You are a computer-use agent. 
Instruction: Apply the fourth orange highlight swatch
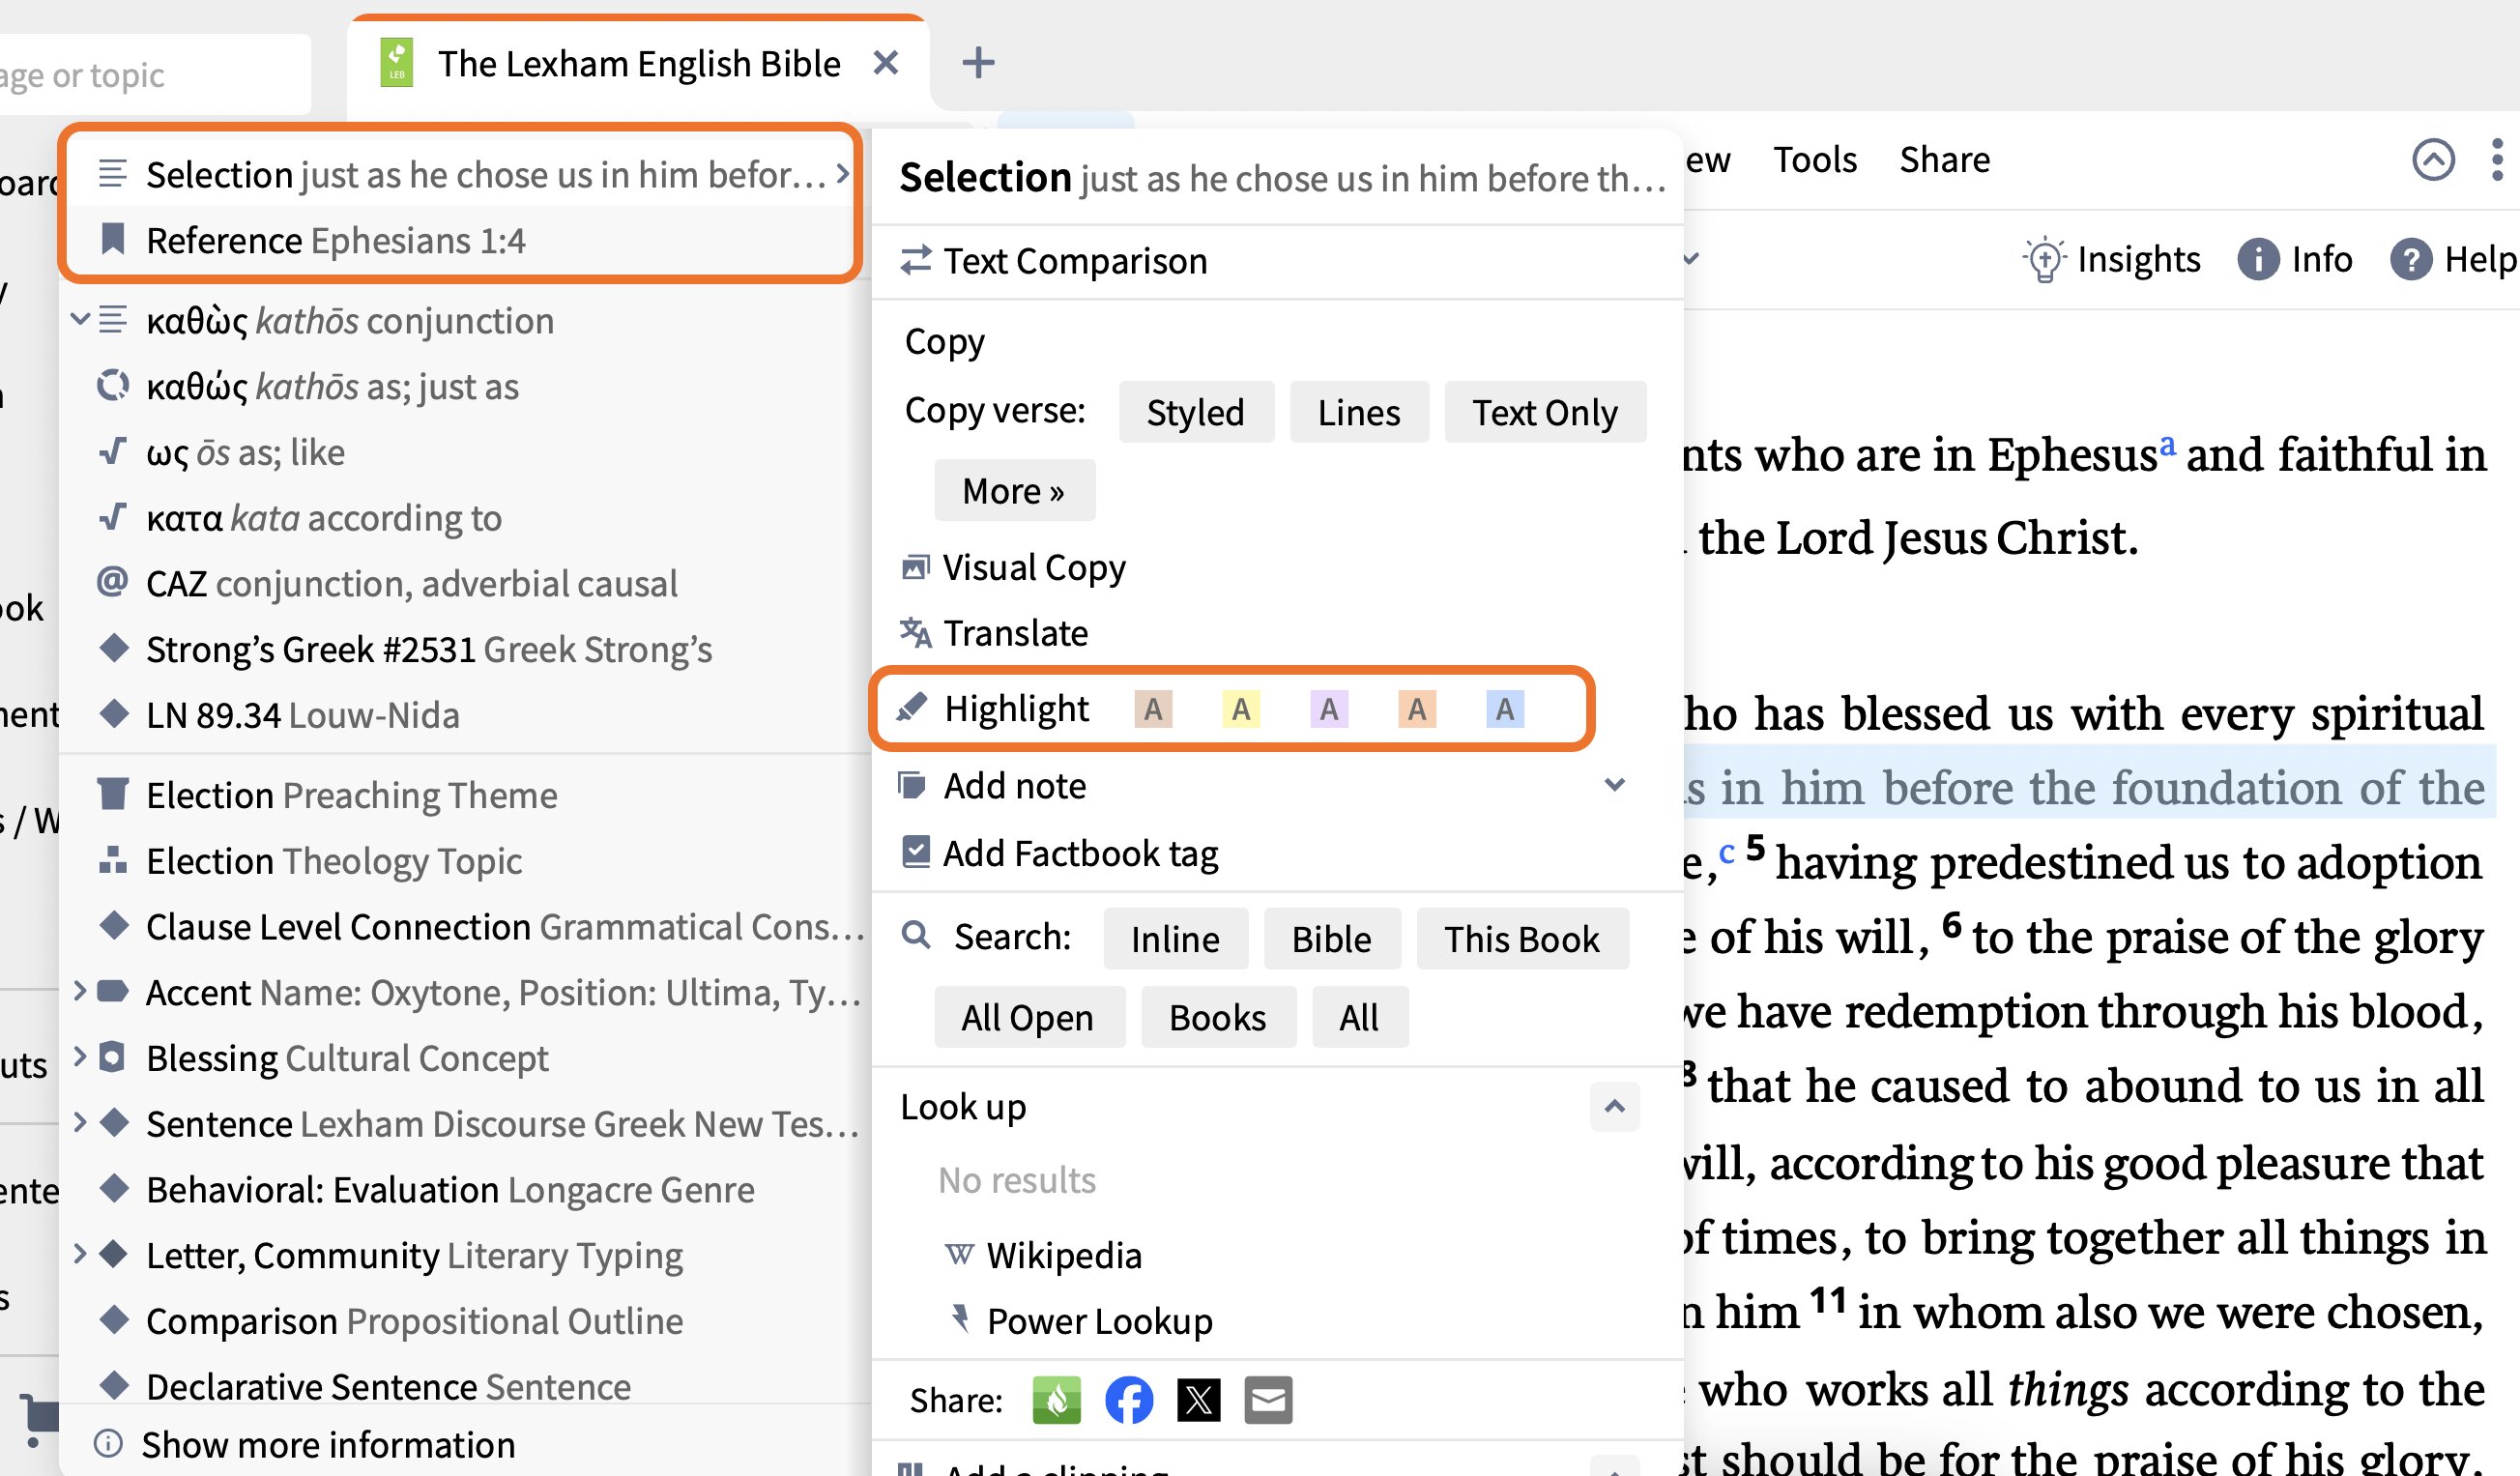(x=1417, y=709)
